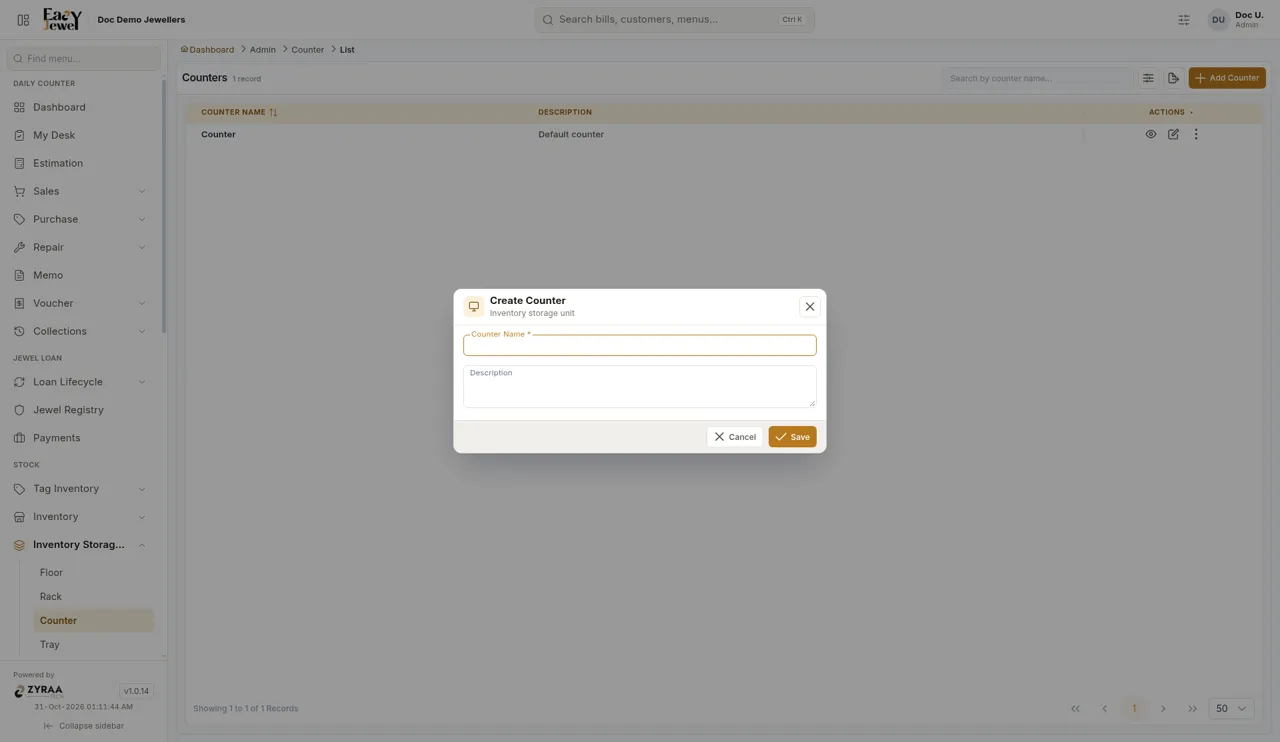Expand the Loan Lifecycle menu
This screenshot has width=1280, height=742.
click(82, 382)
